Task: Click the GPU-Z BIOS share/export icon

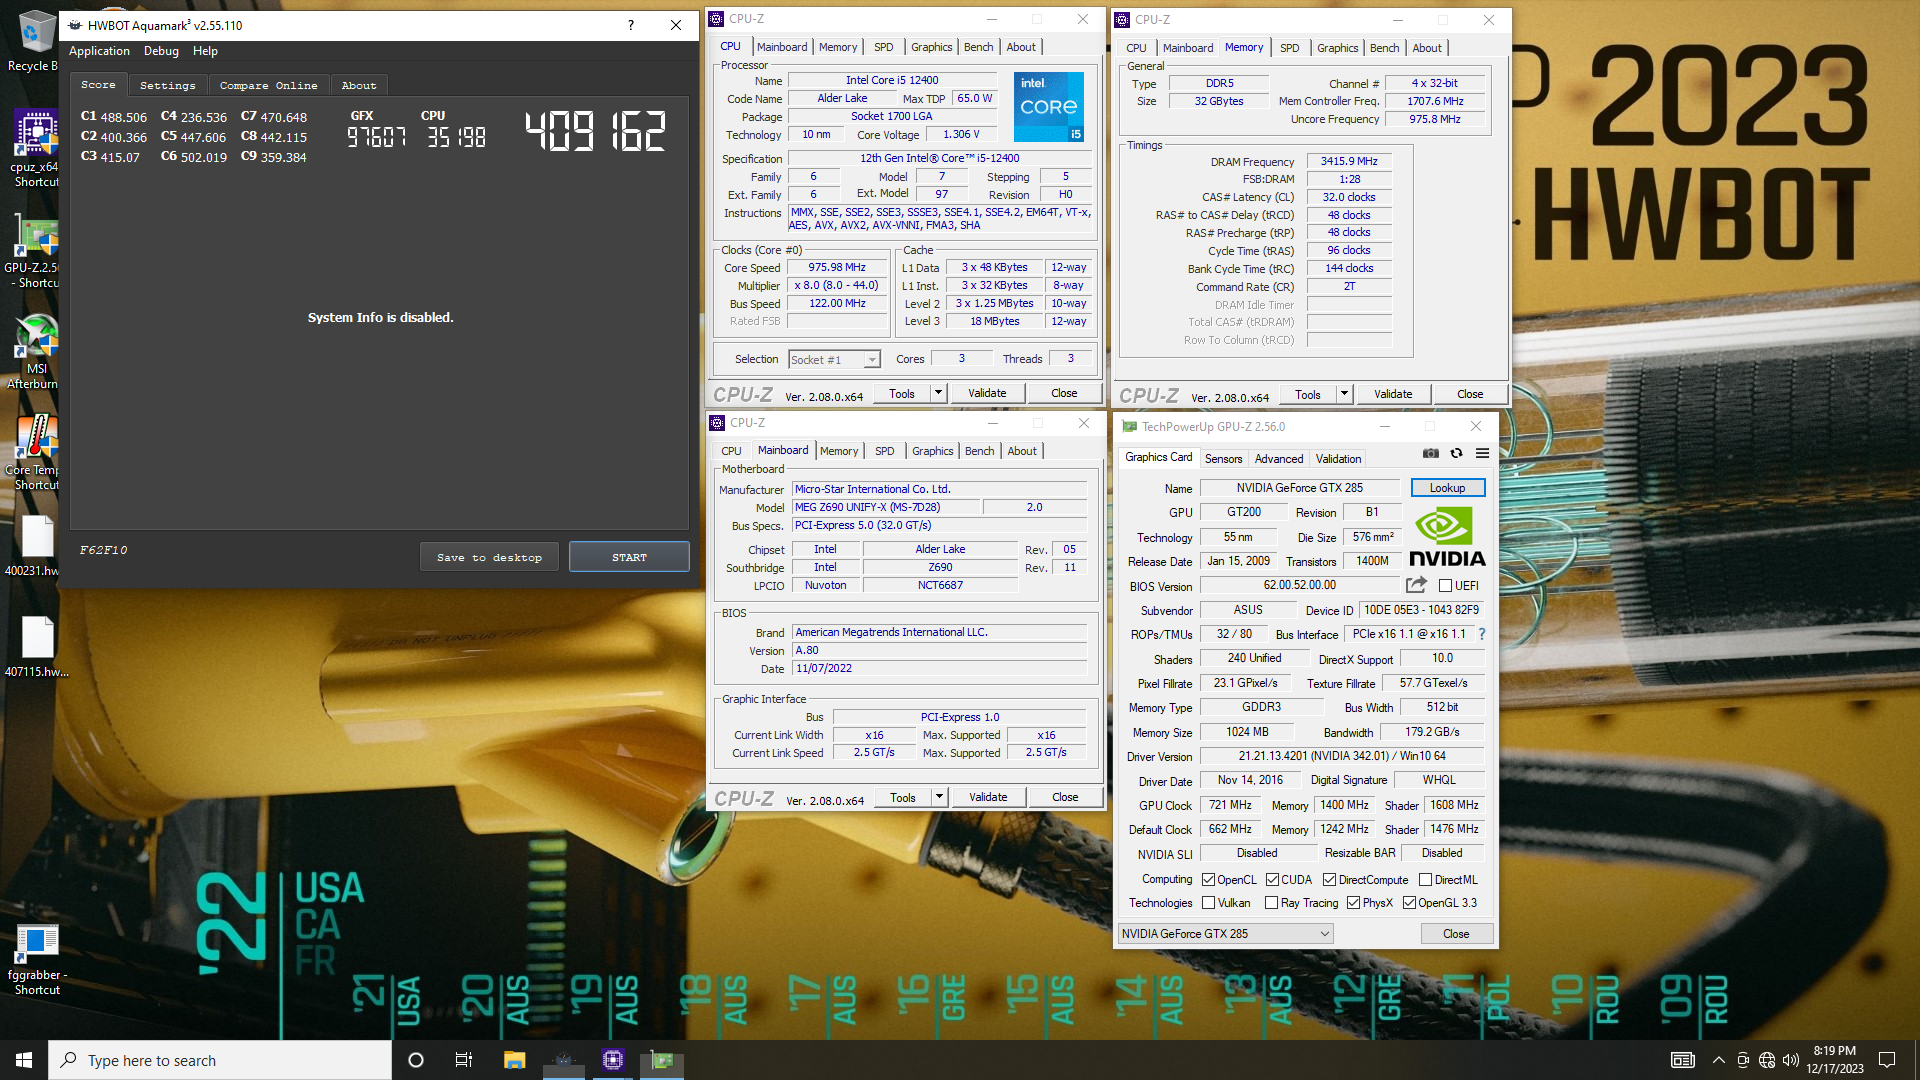Action: 1416,585
